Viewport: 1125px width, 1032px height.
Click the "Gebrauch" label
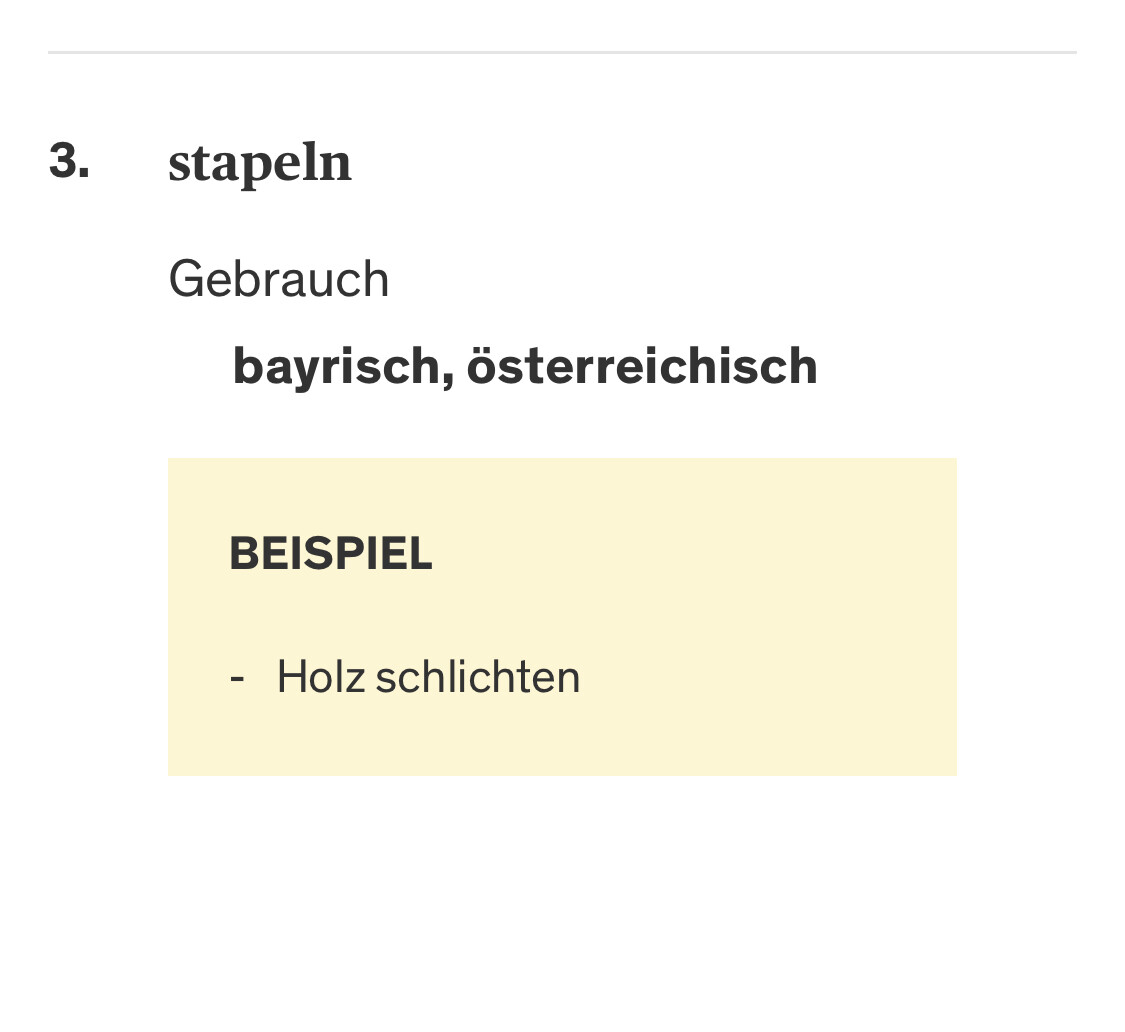coord(279,279)
